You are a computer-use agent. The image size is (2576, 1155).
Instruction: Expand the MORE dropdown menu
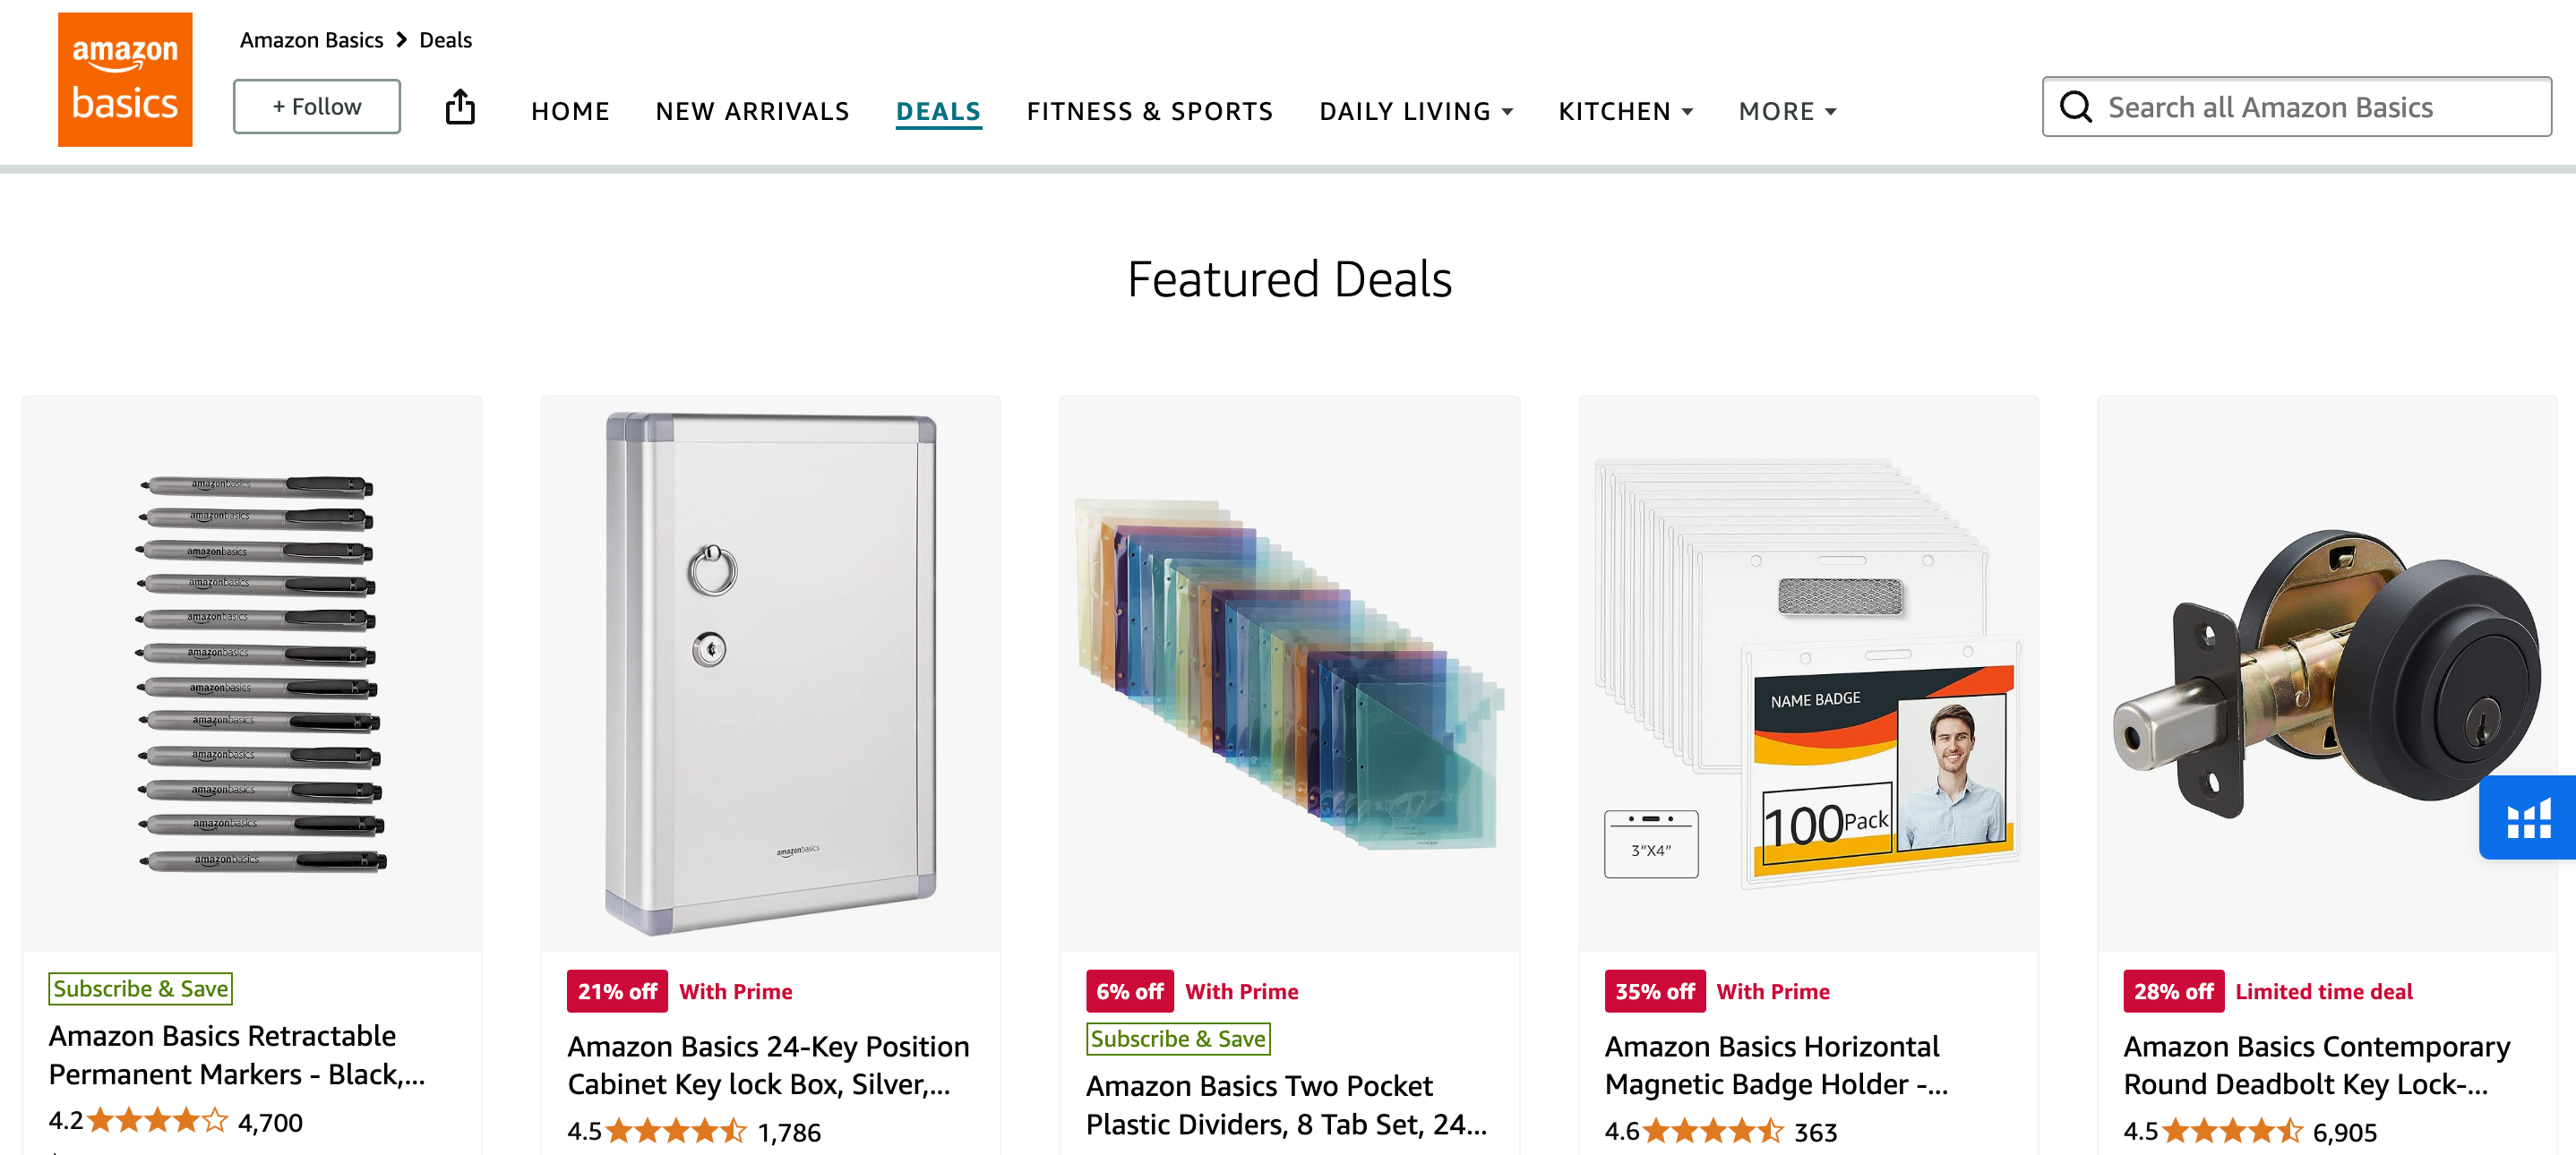(1788, 110)
